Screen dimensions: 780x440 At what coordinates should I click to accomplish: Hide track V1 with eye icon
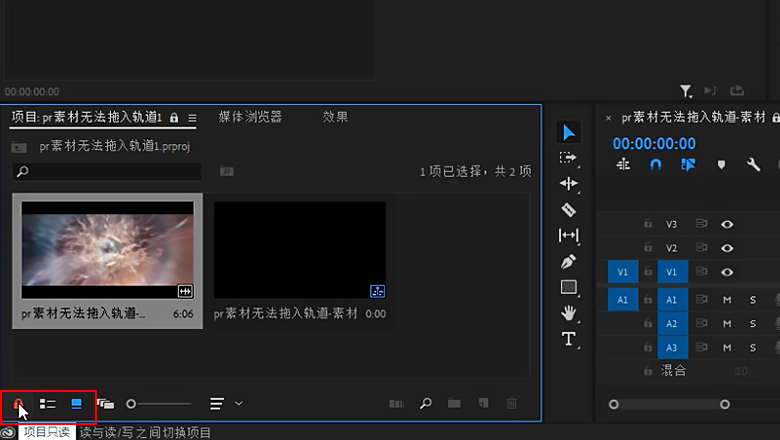coord(727,272)
